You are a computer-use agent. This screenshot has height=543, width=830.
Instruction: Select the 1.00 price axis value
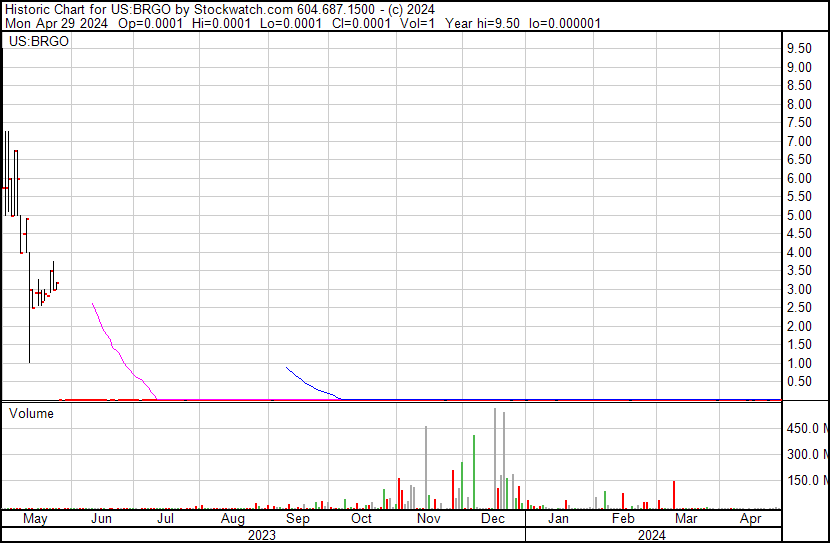point(799,364)
